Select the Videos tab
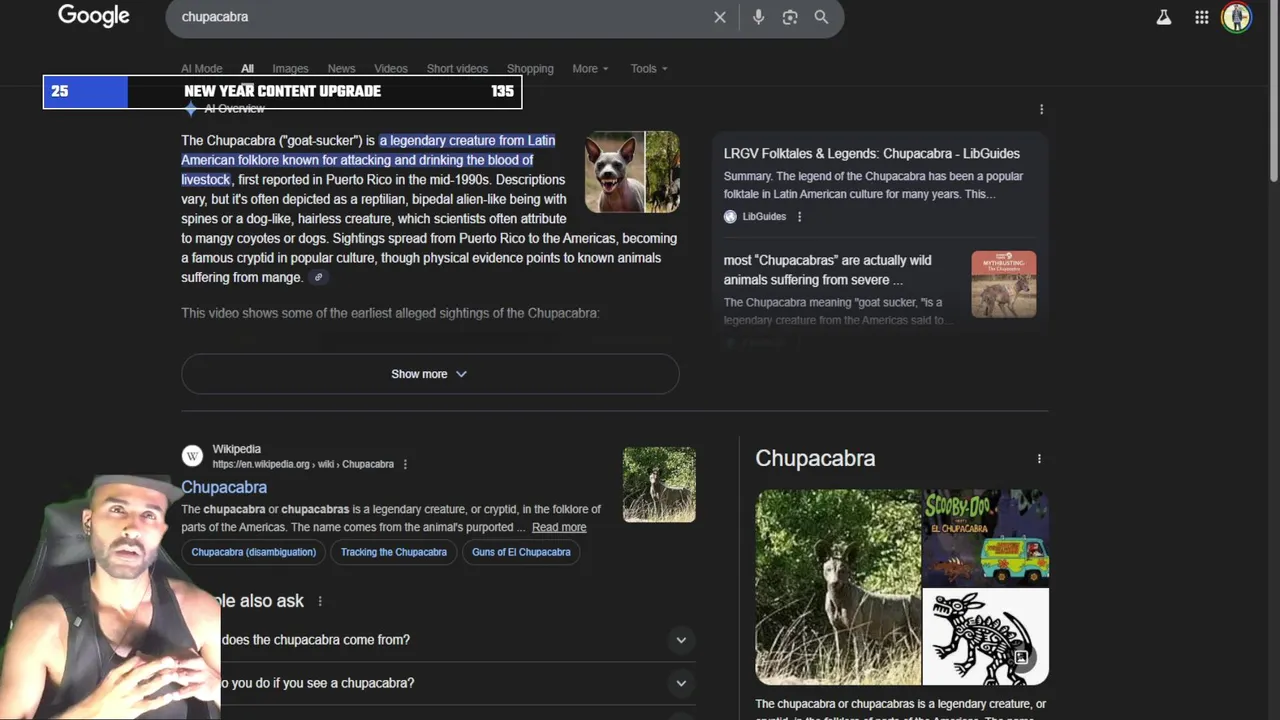This screenshot has height=720, width=1280. click(x=391, y=69)
